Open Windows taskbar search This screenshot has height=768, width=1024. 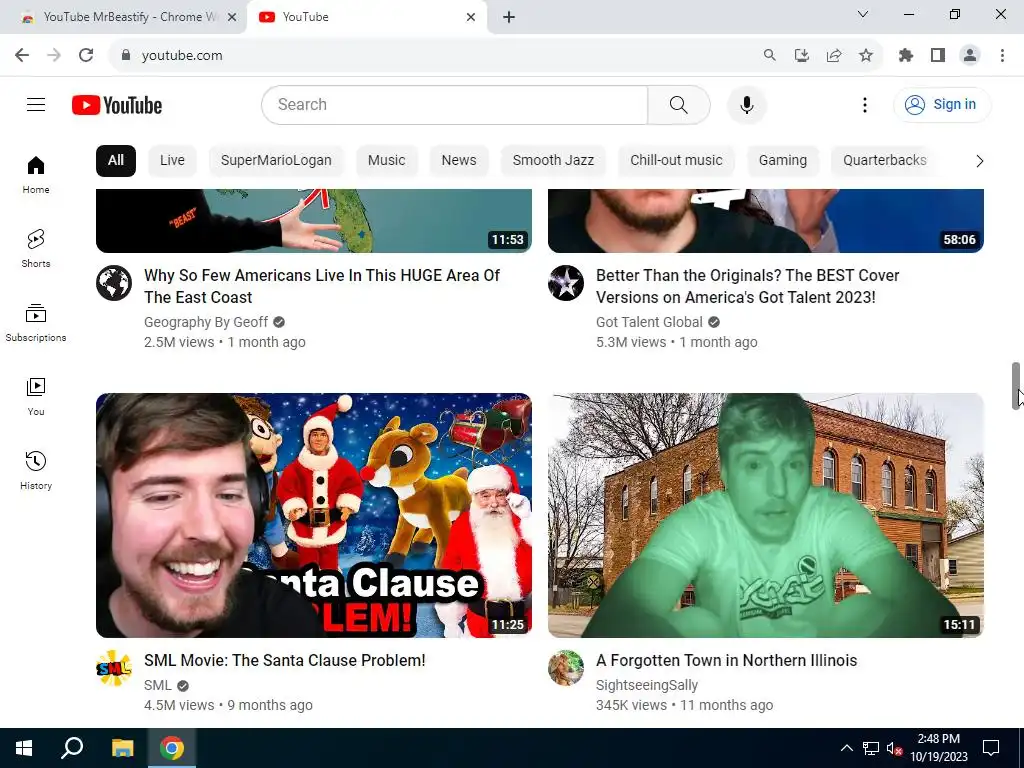pyautogui.click(x=72, y=748)
